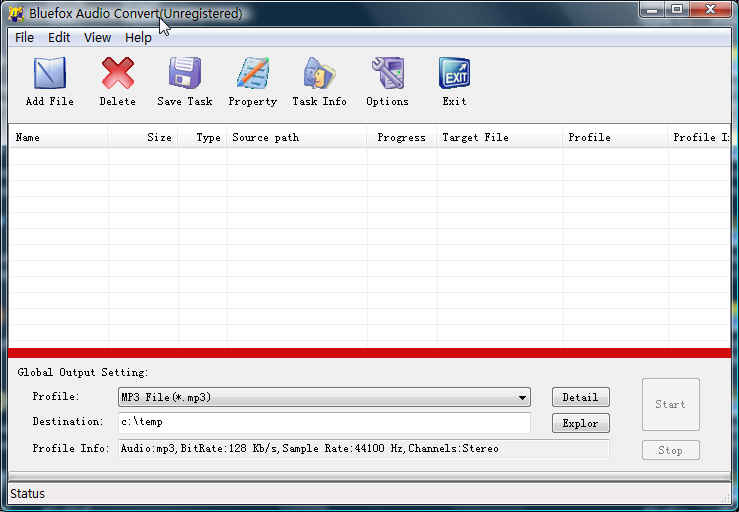
Task: Click the Target File column header
Action: pyautogui.click(x=500, y=138)
